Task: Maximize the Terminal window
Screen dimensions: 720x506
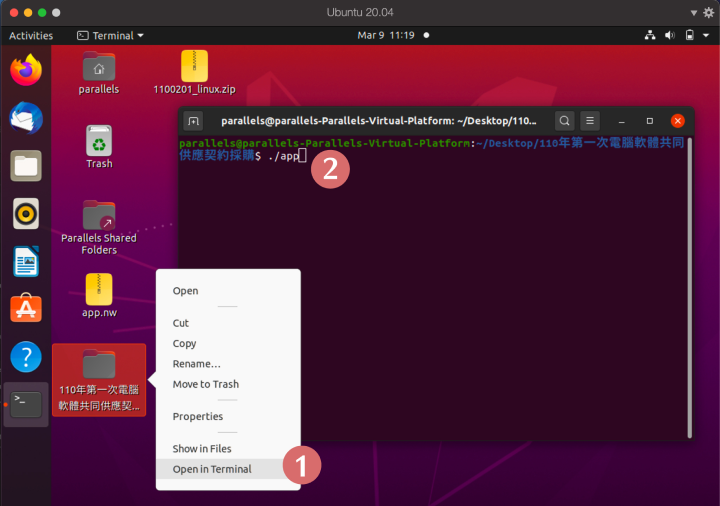Action: 650,121
